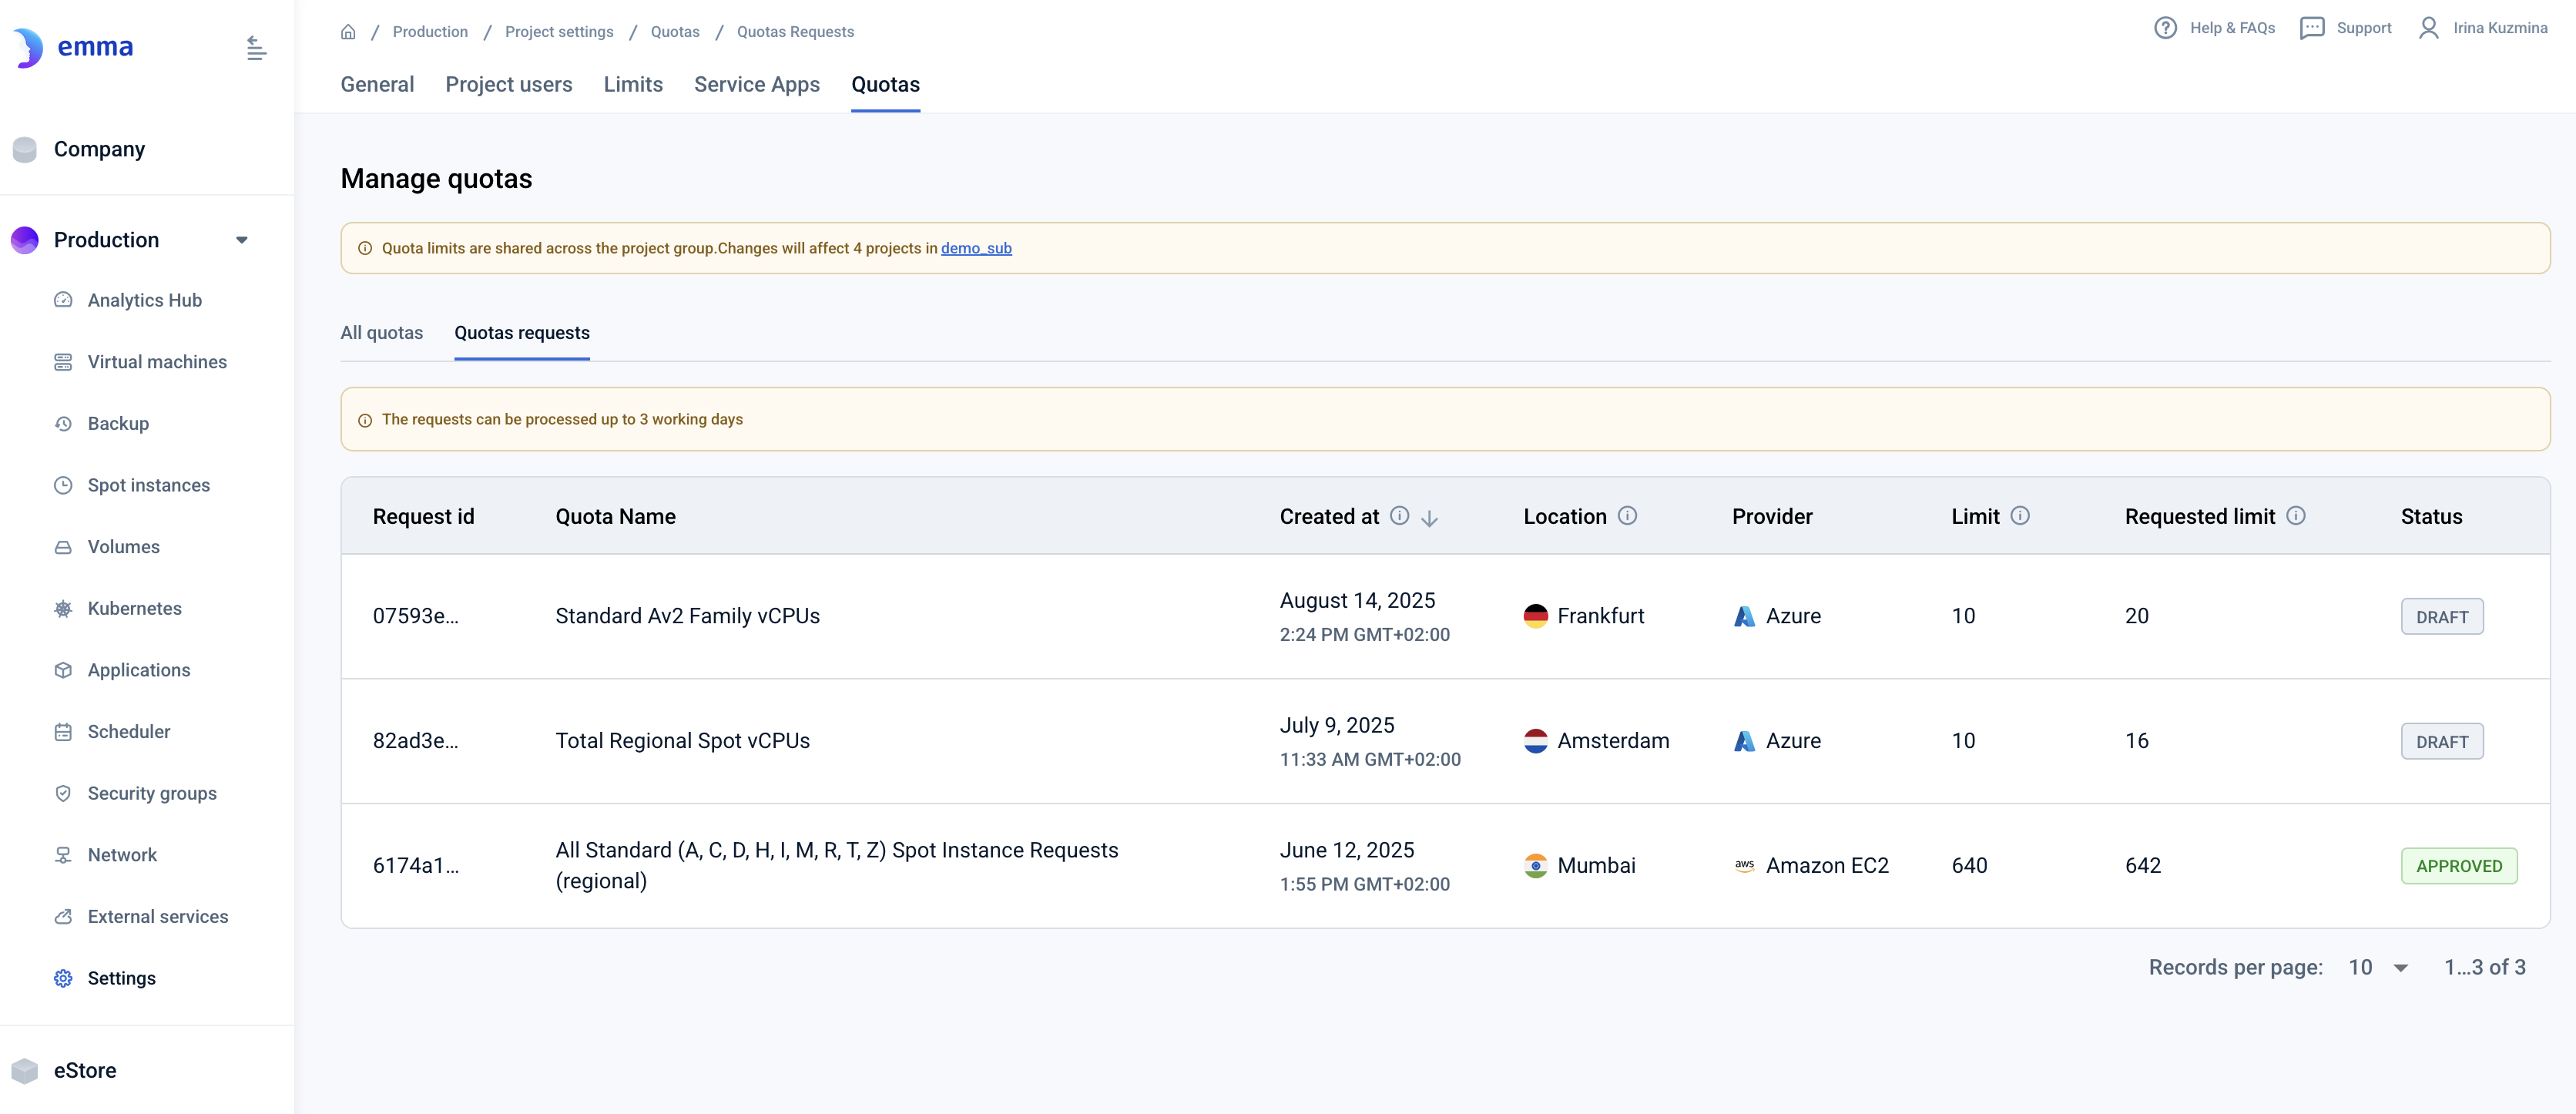Select the Company section
This screenshot has height=1114, width=2576.
pyautogui.click(x=99, y=149)
